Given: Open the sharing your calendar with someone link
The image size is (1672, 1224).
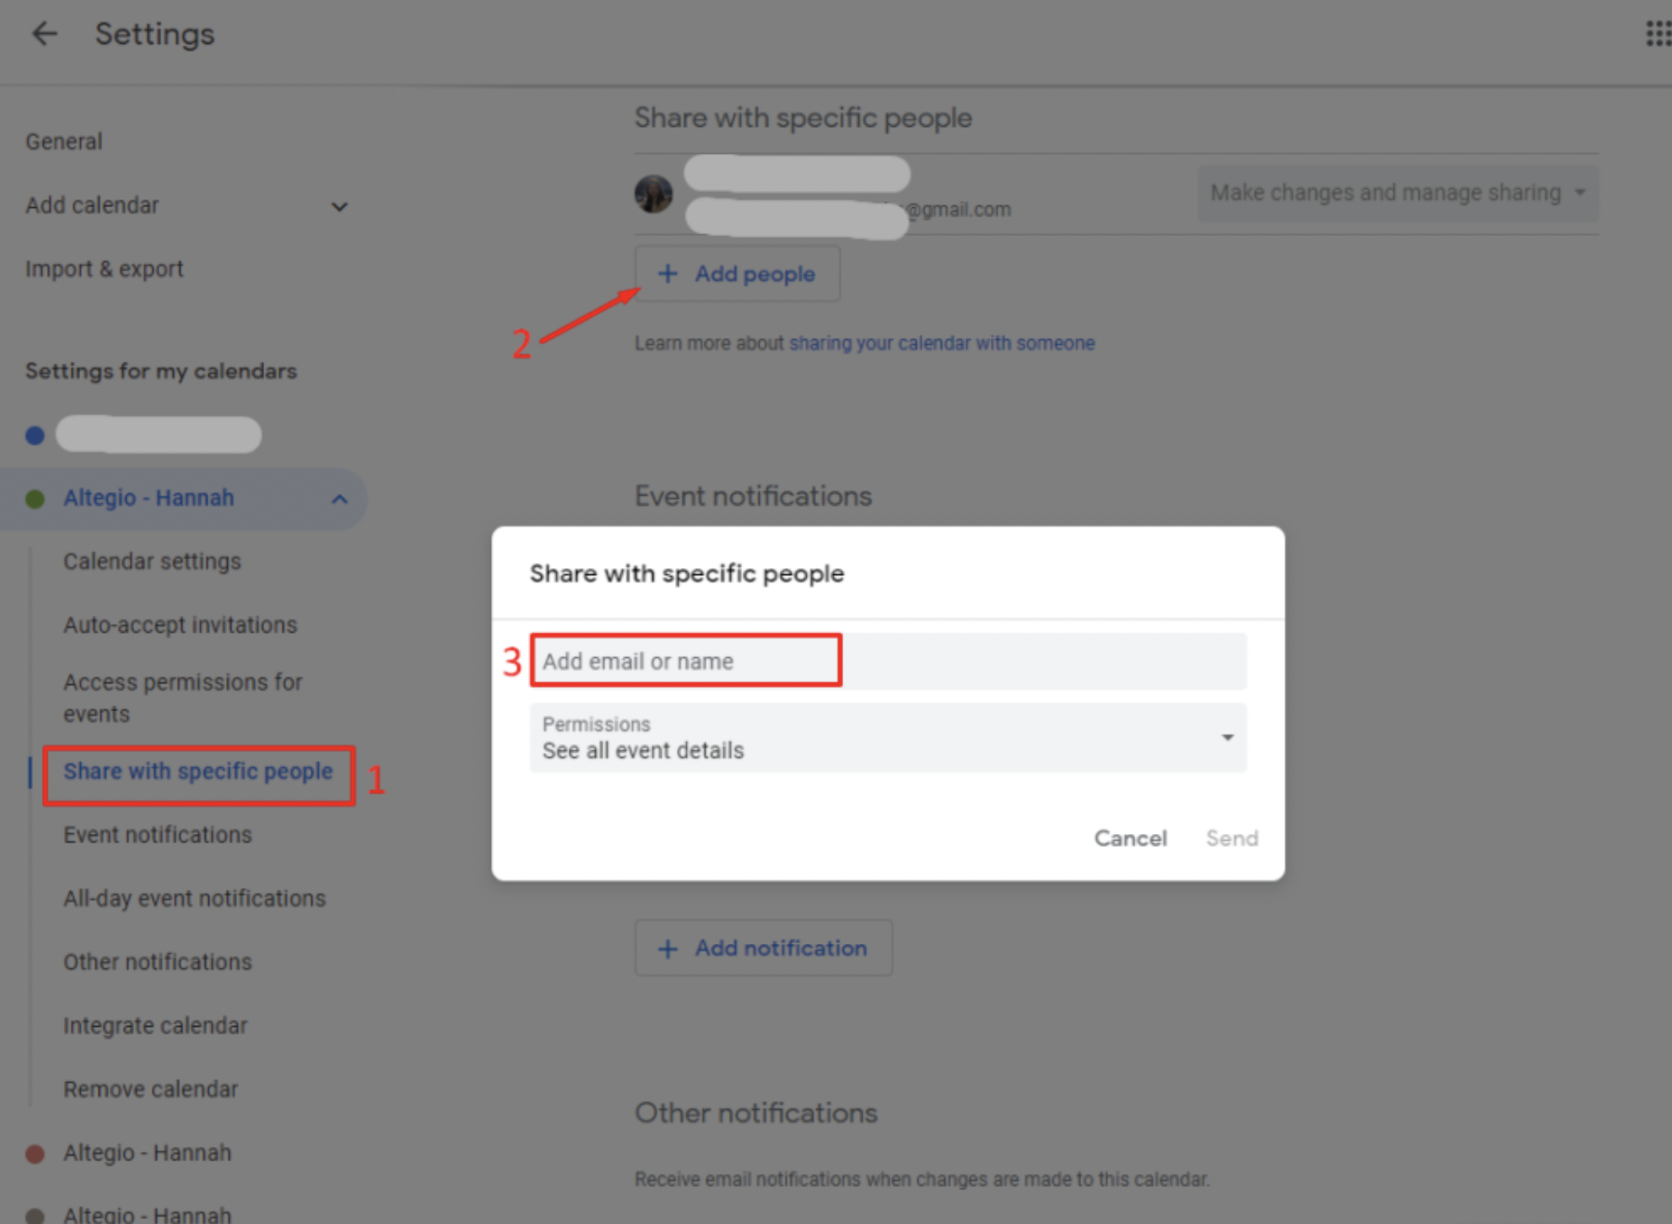Looking at the screenshot, I should point(941,343).
